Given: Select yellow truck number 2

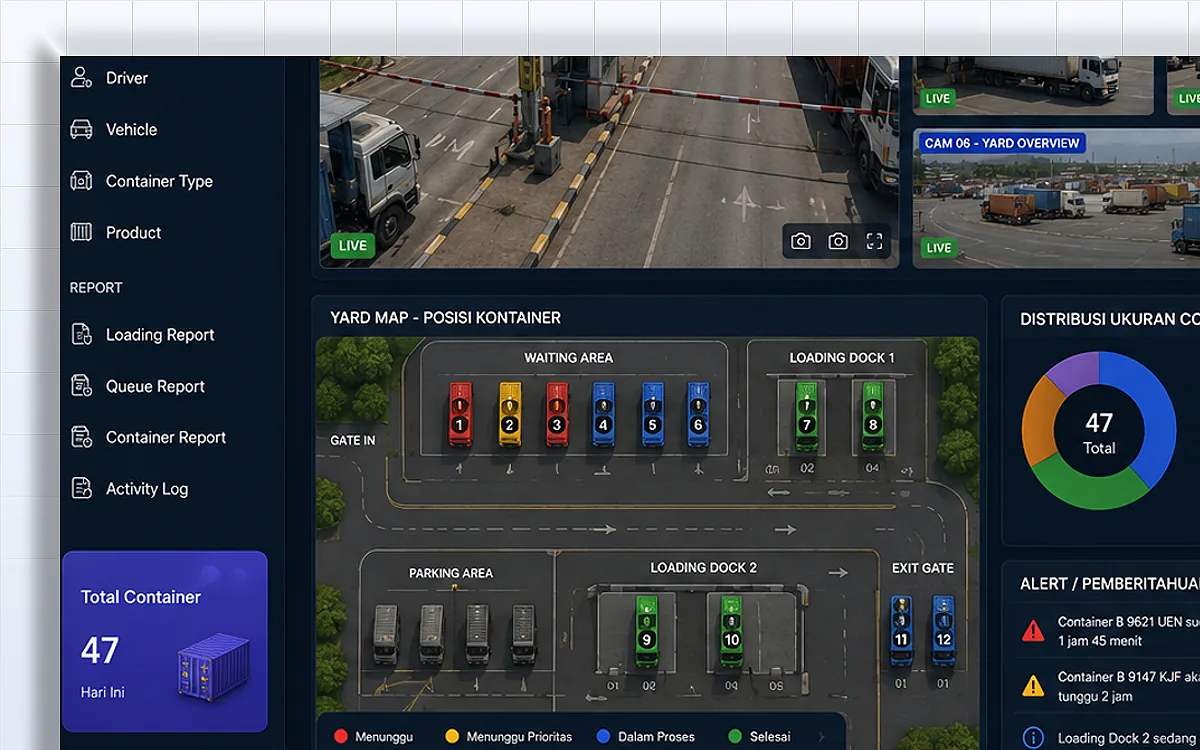Looking at the screenshot, I should coord(509,413).
